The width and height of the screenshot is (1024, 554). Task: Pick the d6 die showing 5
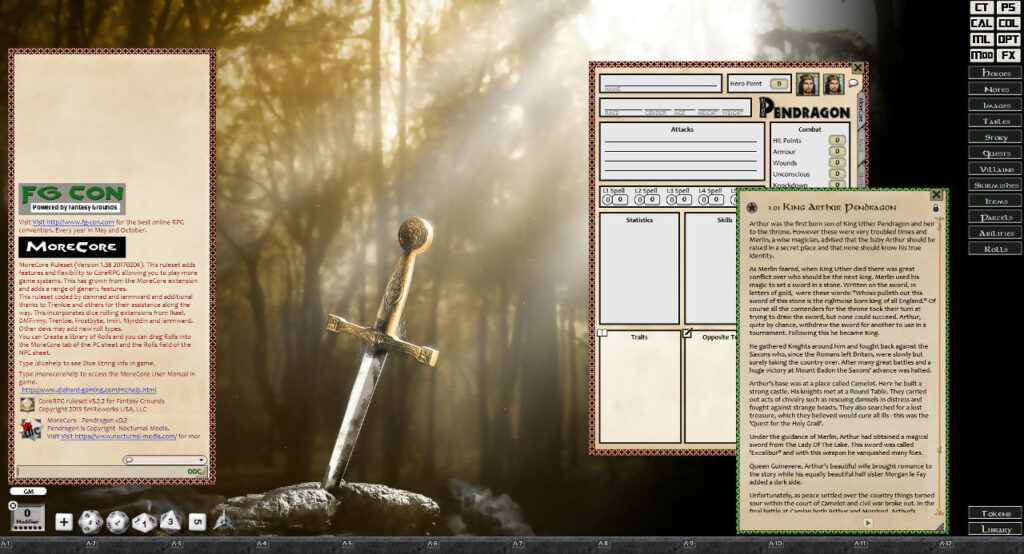[197, 521]
